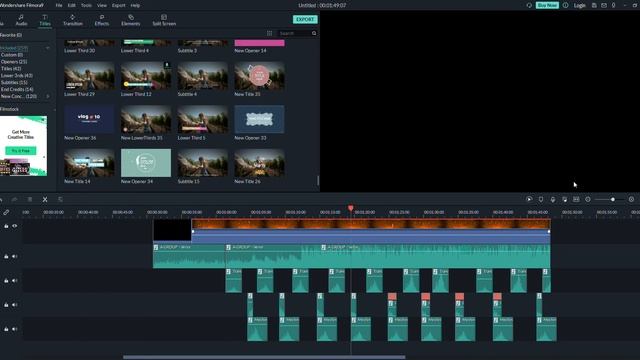The width and height of the screenshot is (640, 360).
Task: Click the titles panel vertical scrollbar
Action: (318, 180)
